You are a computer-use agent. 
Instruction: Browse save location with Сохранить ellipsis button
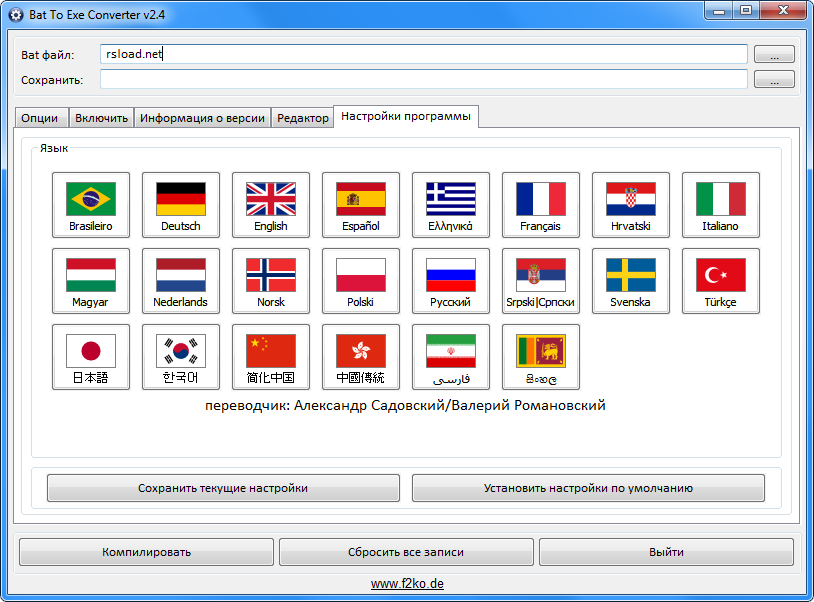(x=774, y=79)
